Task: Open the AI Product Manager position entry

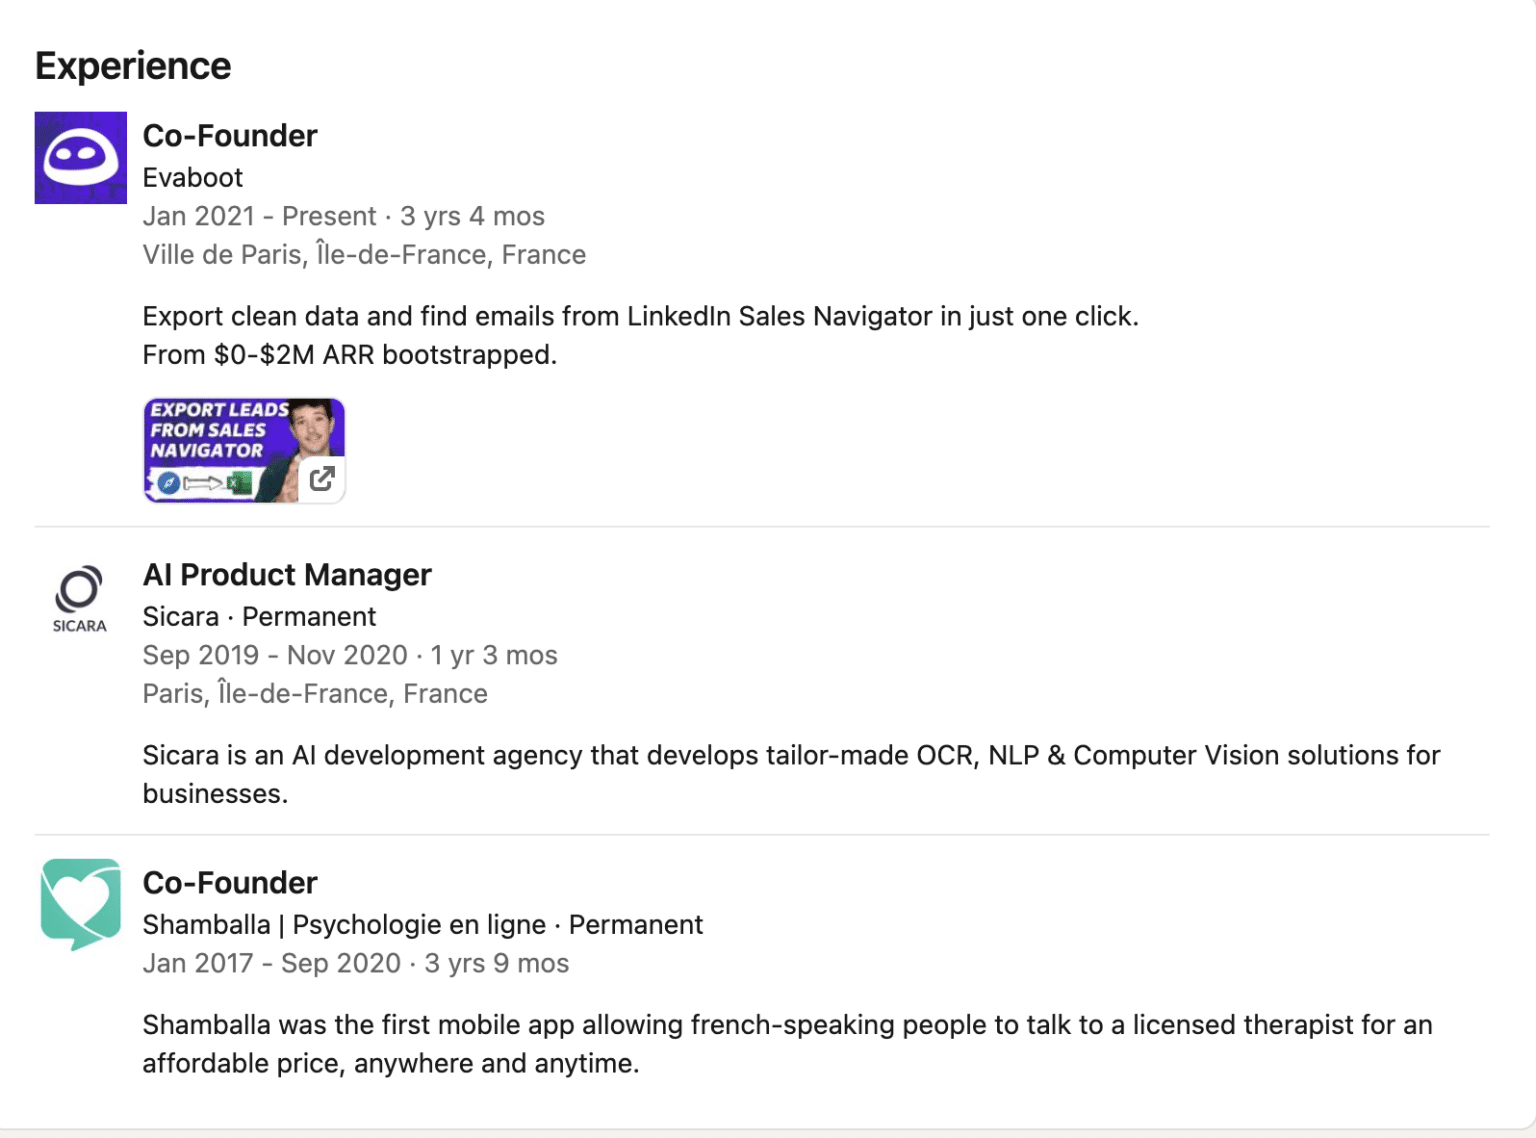Action: click(x=286, y=574)
